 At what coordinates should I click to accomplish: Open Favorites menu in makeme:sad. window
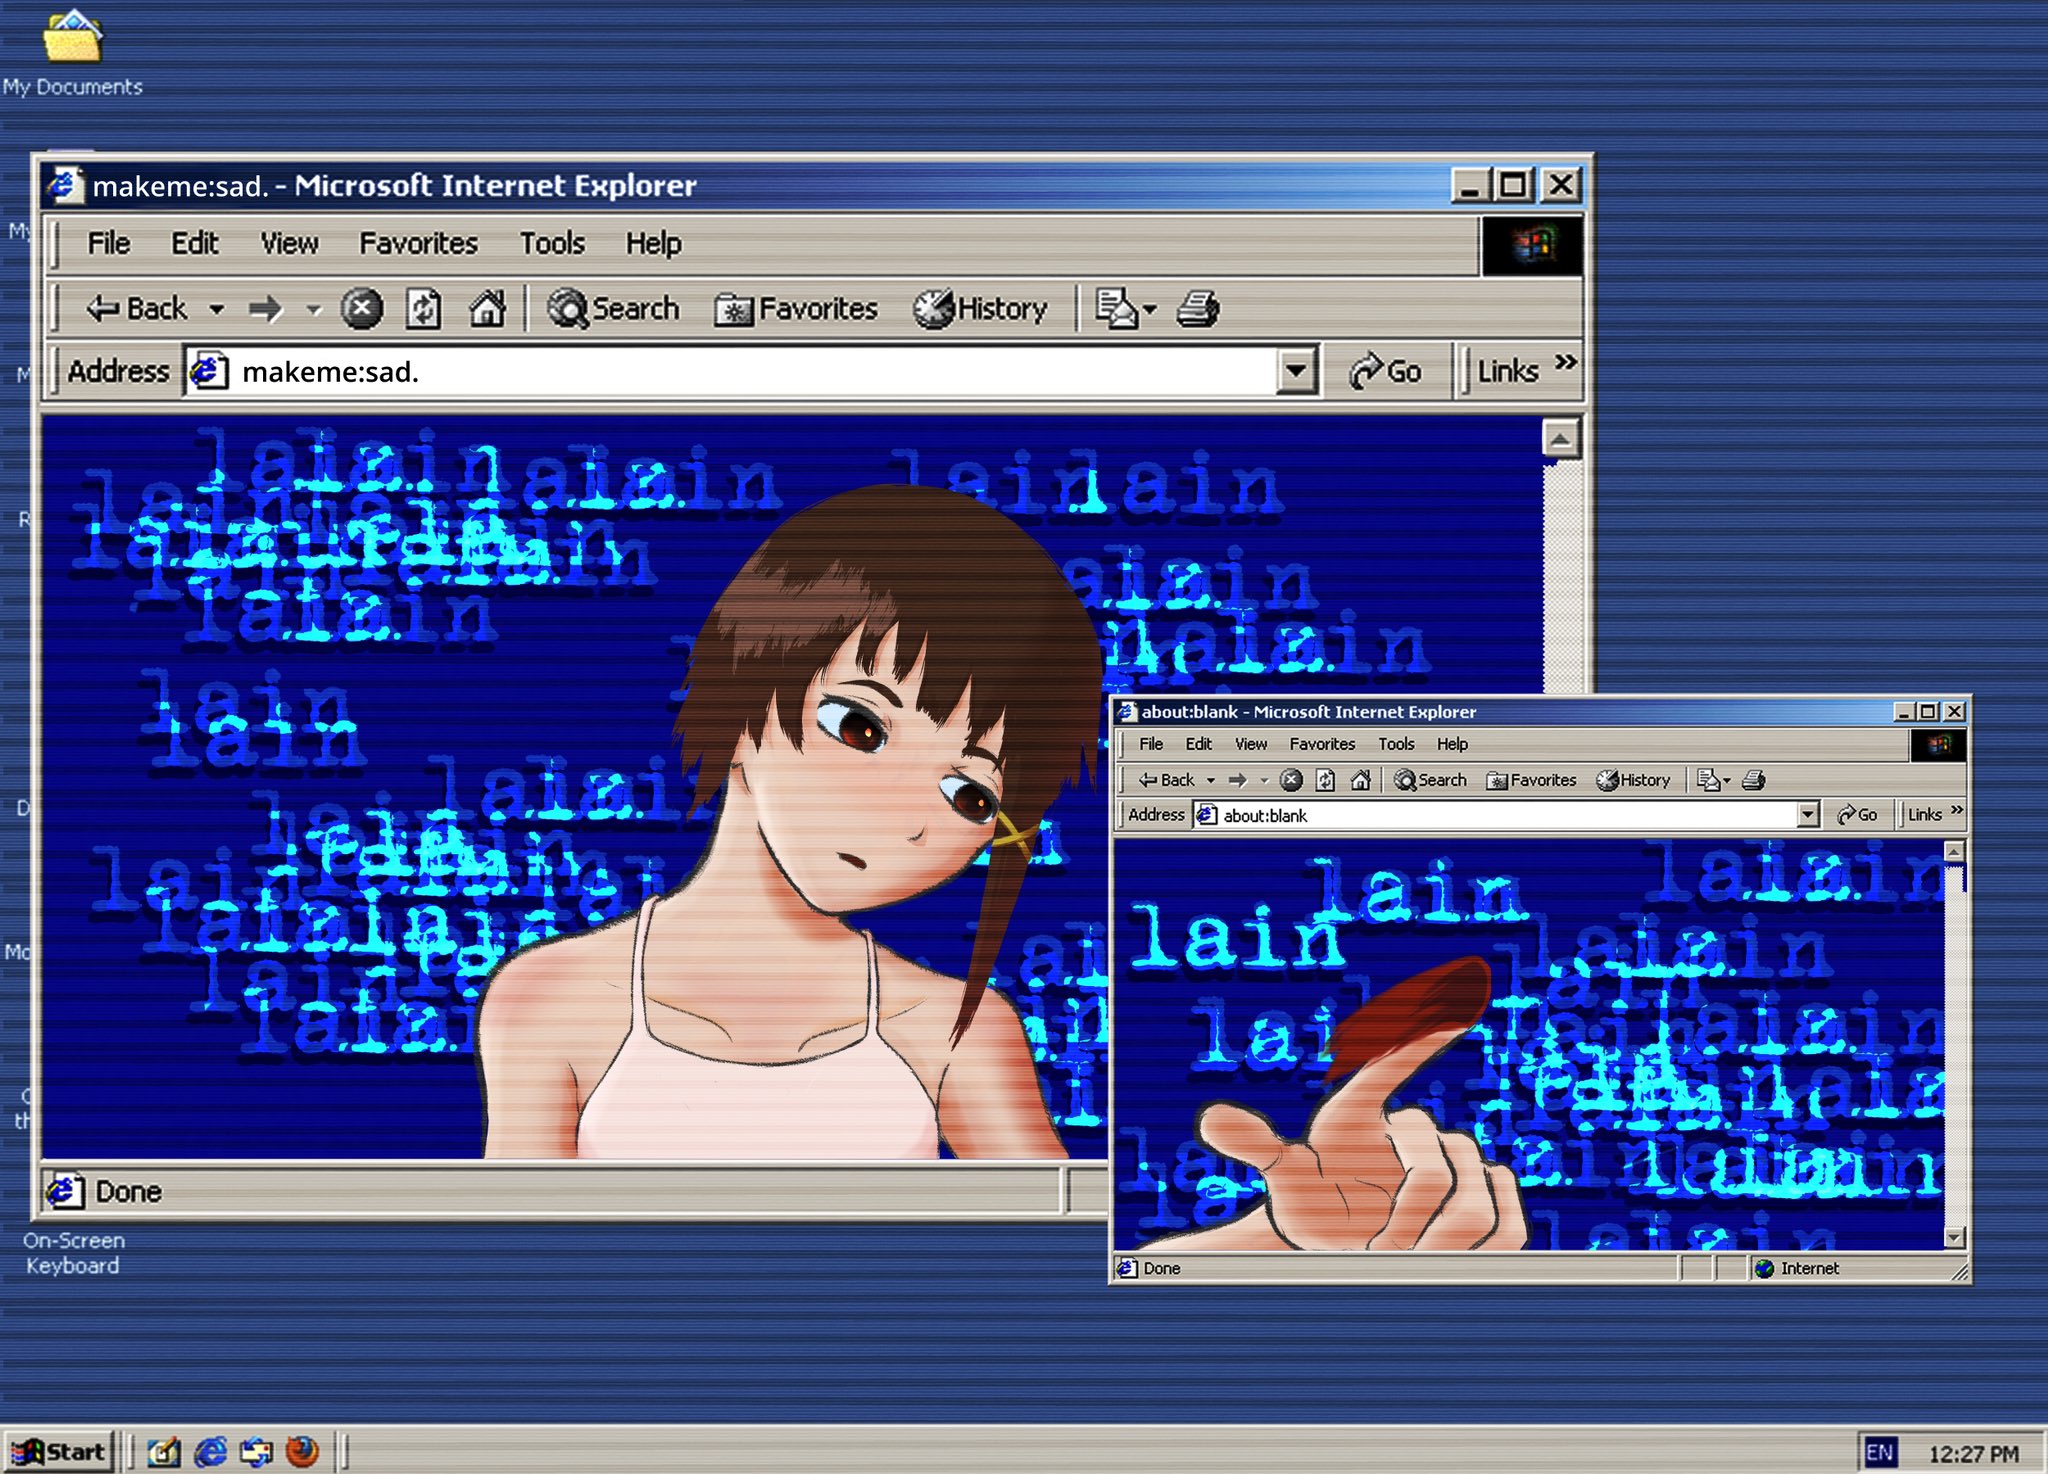418,243
